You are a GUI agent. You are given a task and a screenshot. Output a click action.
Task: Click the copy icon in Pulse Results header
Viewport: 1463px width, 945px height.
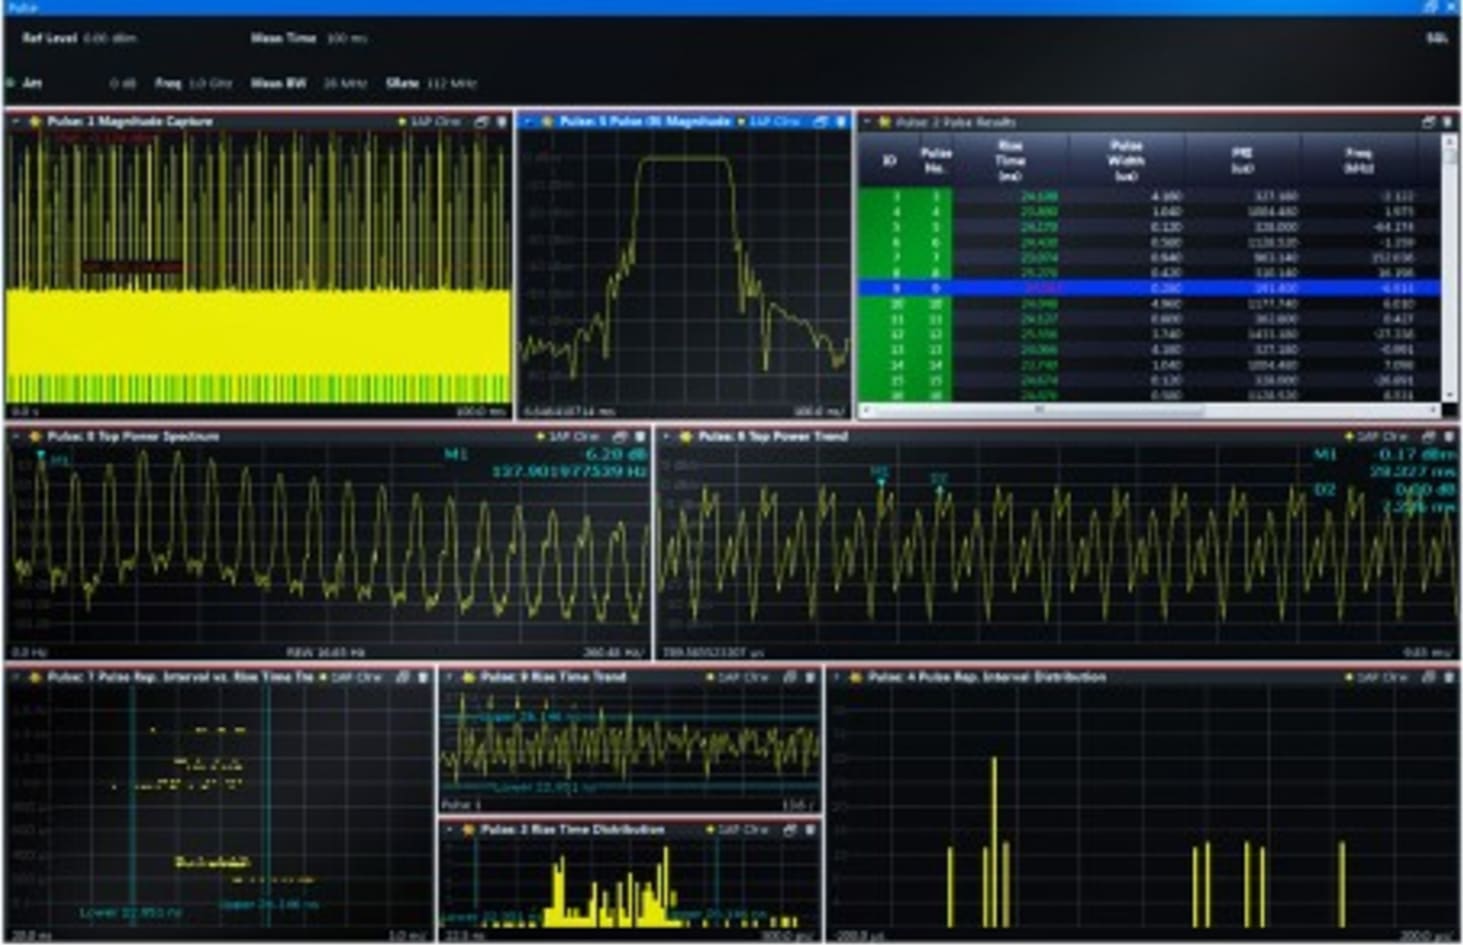1430,122
